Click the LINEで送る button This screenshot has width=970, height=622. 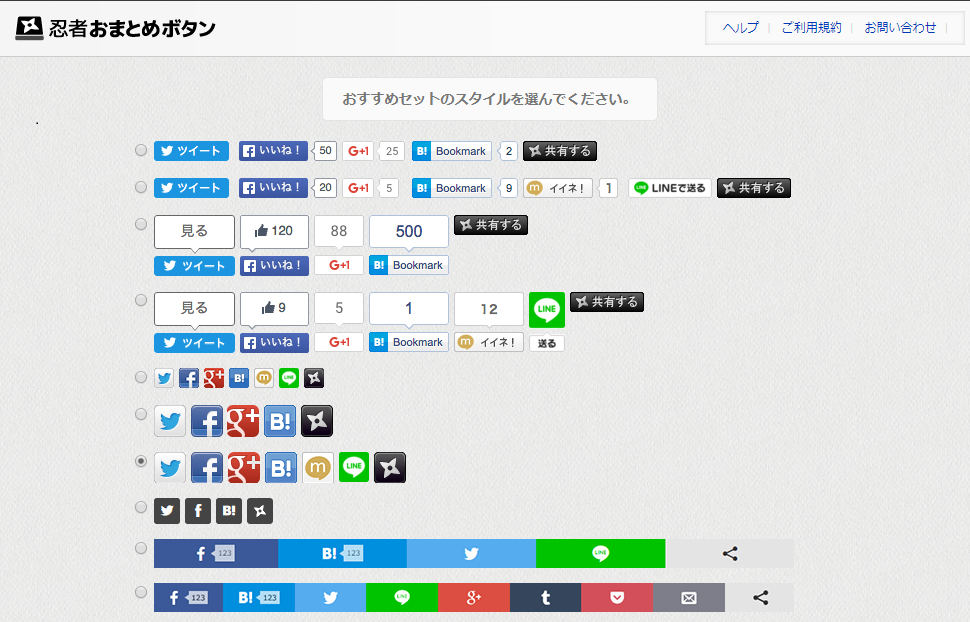(670, 188)
